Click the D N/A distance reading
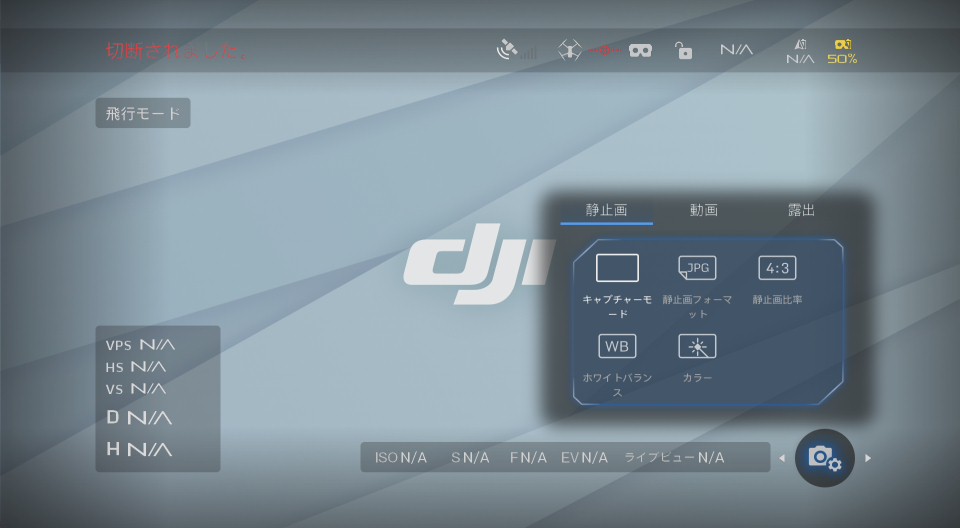The image size is (960, 528). (x=139, y=418)
